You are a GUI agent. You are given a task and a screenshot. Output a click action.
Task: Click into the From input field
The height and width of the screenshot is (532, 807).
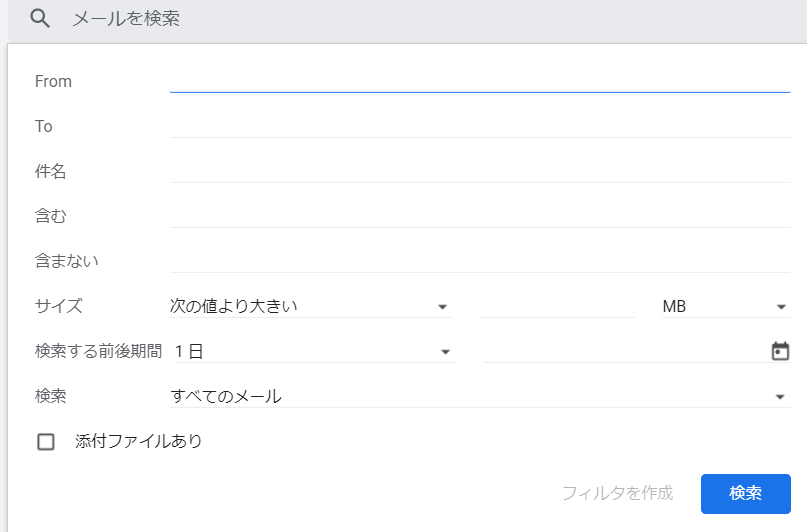click(x=480, y=80)
